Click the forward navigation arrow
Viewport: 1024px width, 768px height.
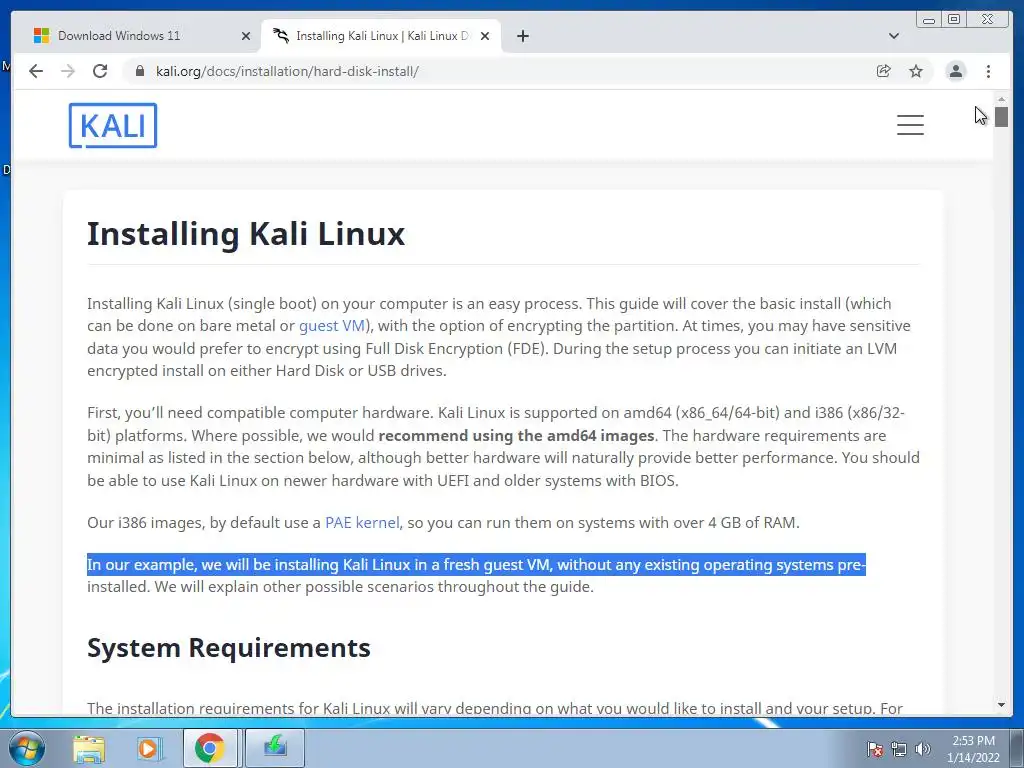pos(68,71)
